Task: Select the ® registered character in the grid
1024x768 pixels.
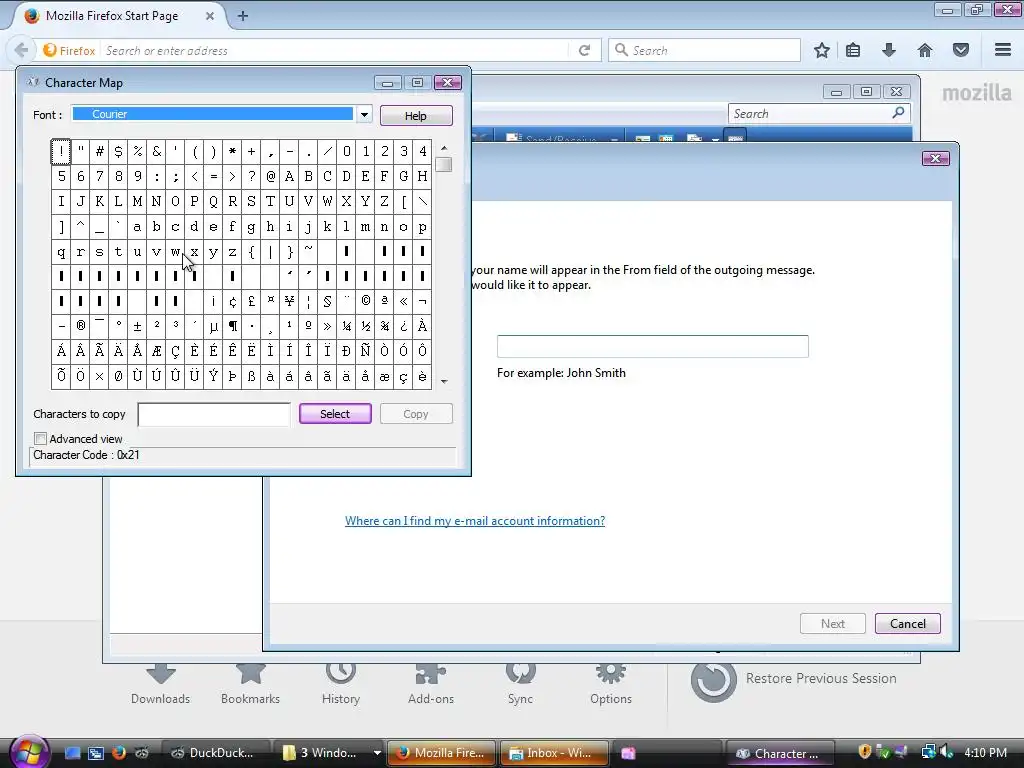Action: [x=80, y=326]
